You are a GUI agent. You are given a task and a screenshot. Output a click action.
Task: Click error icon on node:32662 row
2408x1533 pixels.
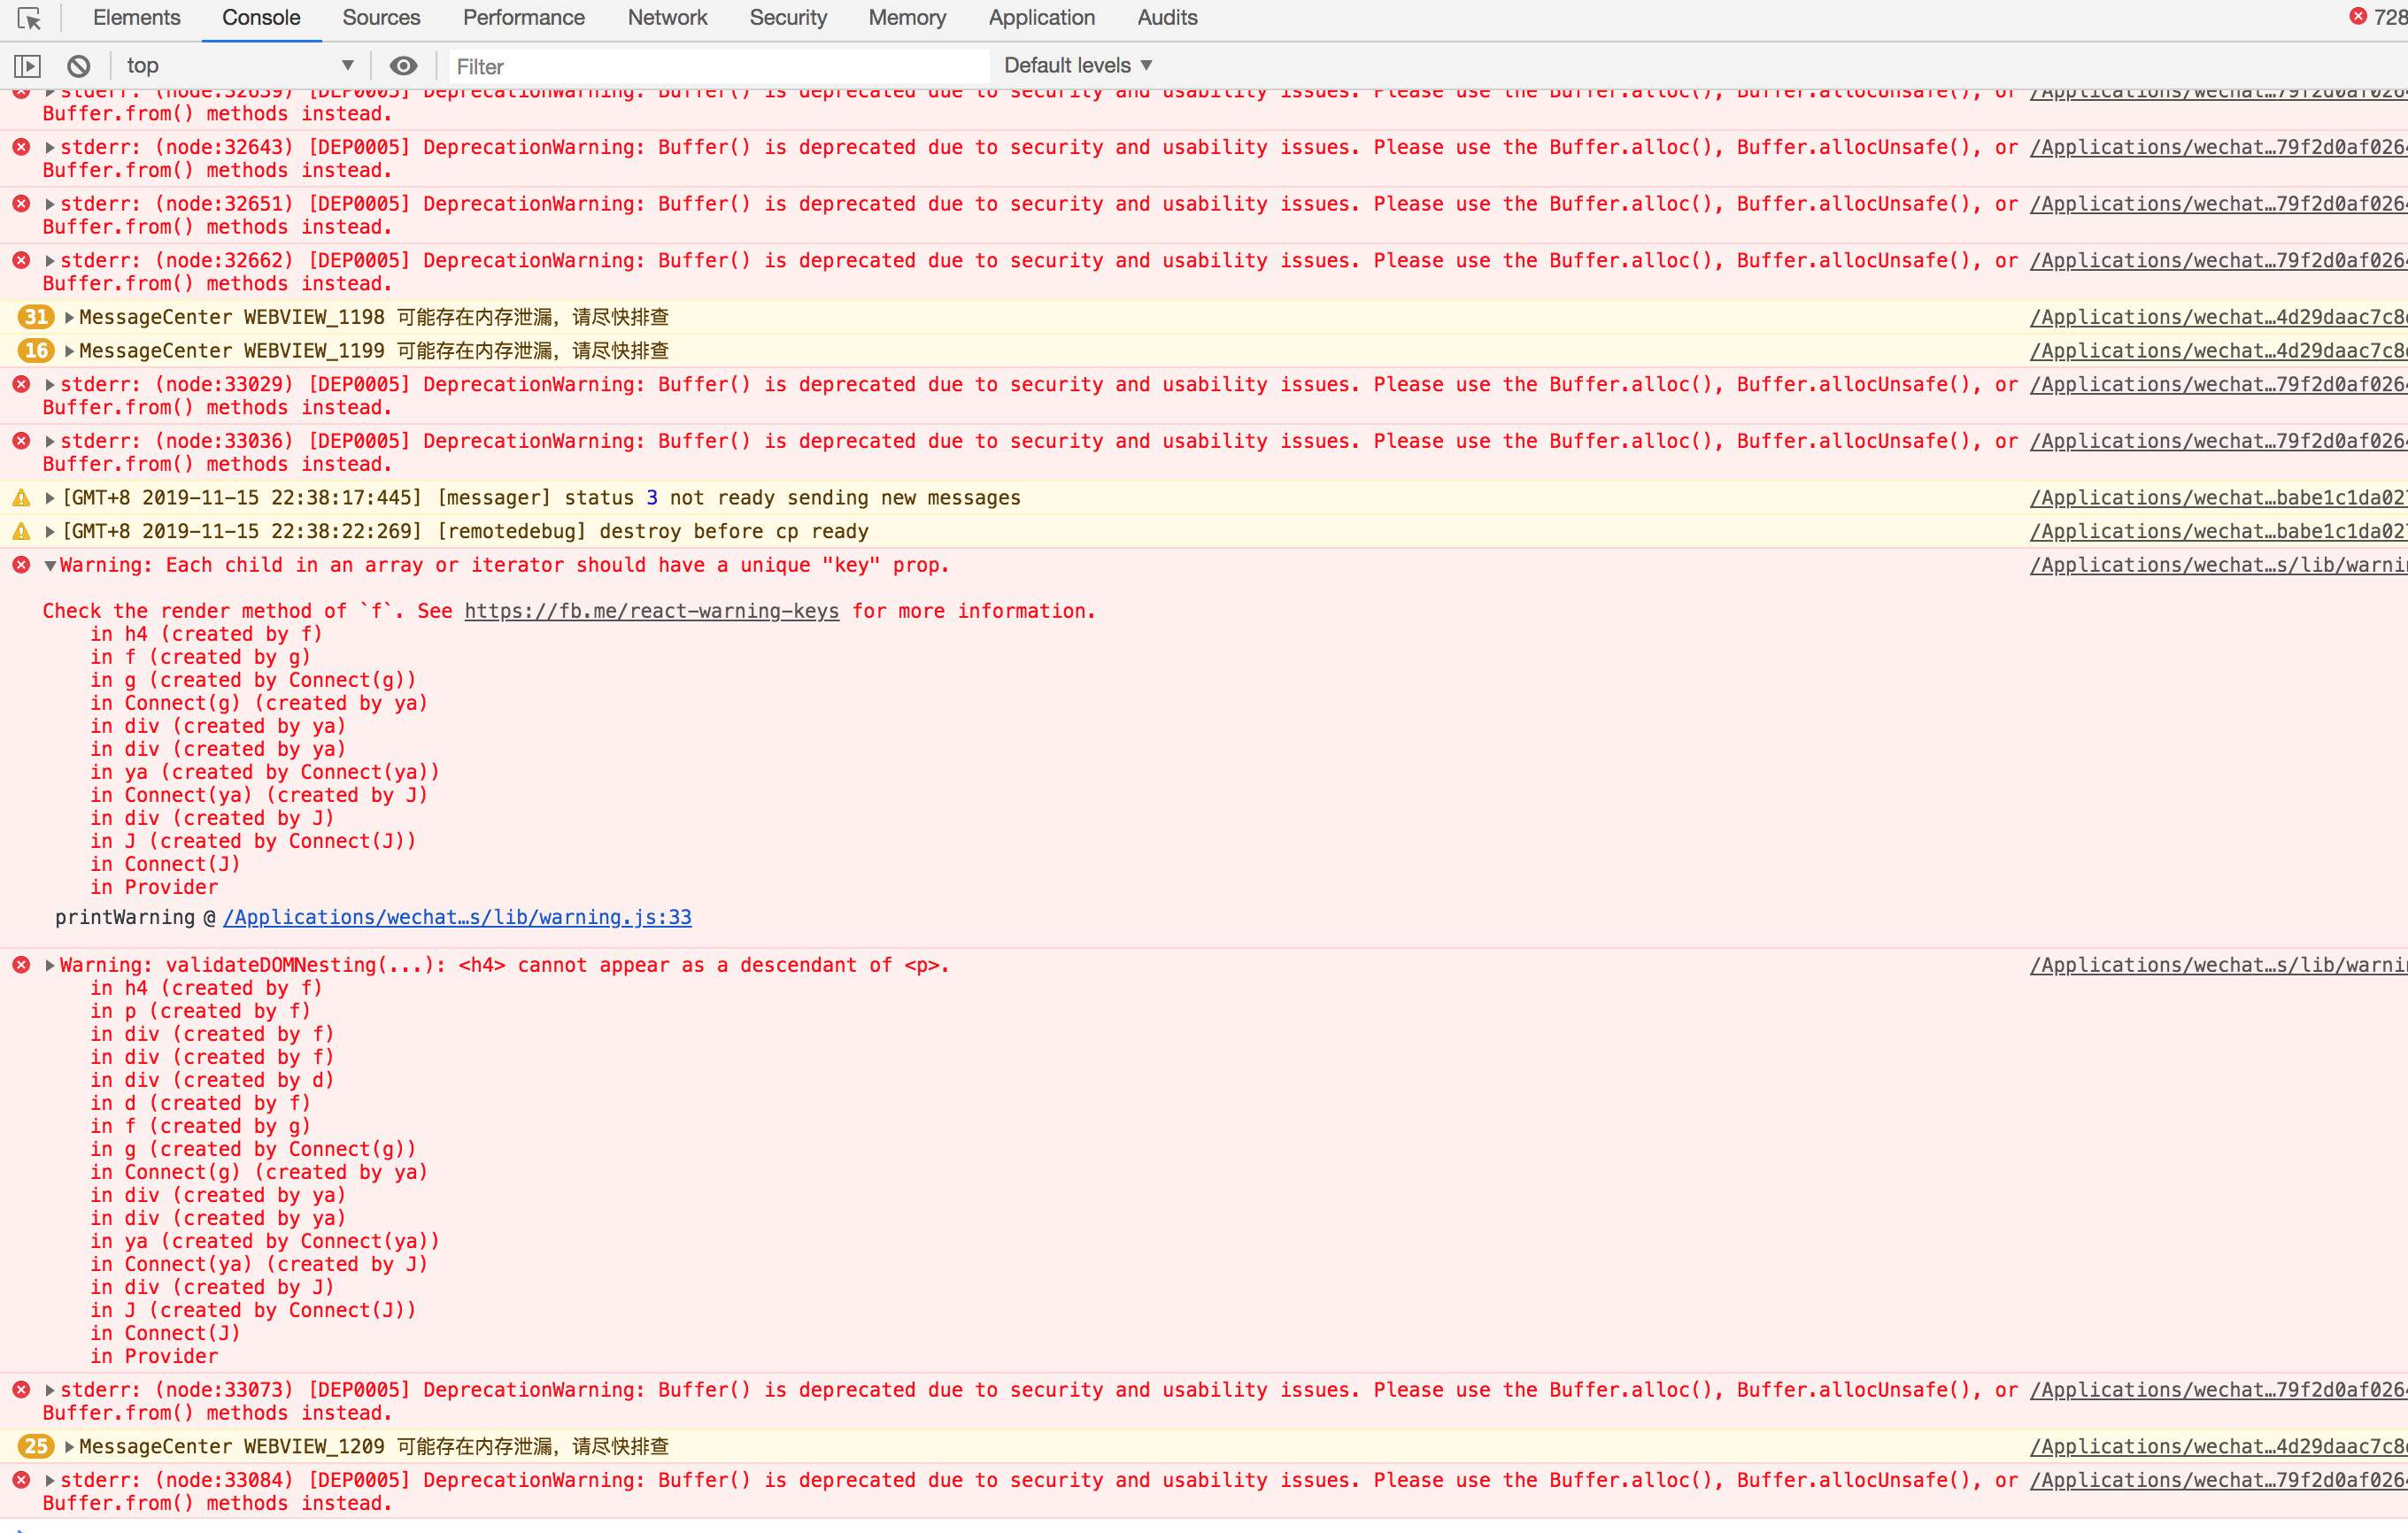point(21,260)
